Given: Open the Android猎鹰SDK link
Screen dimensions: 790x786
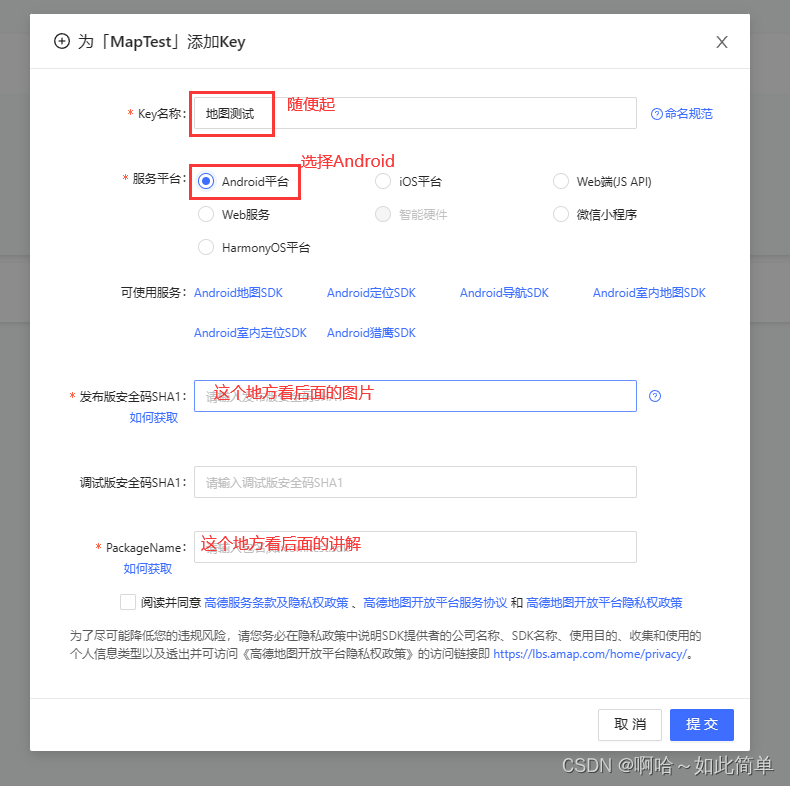Looking at the screenshot, I should point(371,333).
